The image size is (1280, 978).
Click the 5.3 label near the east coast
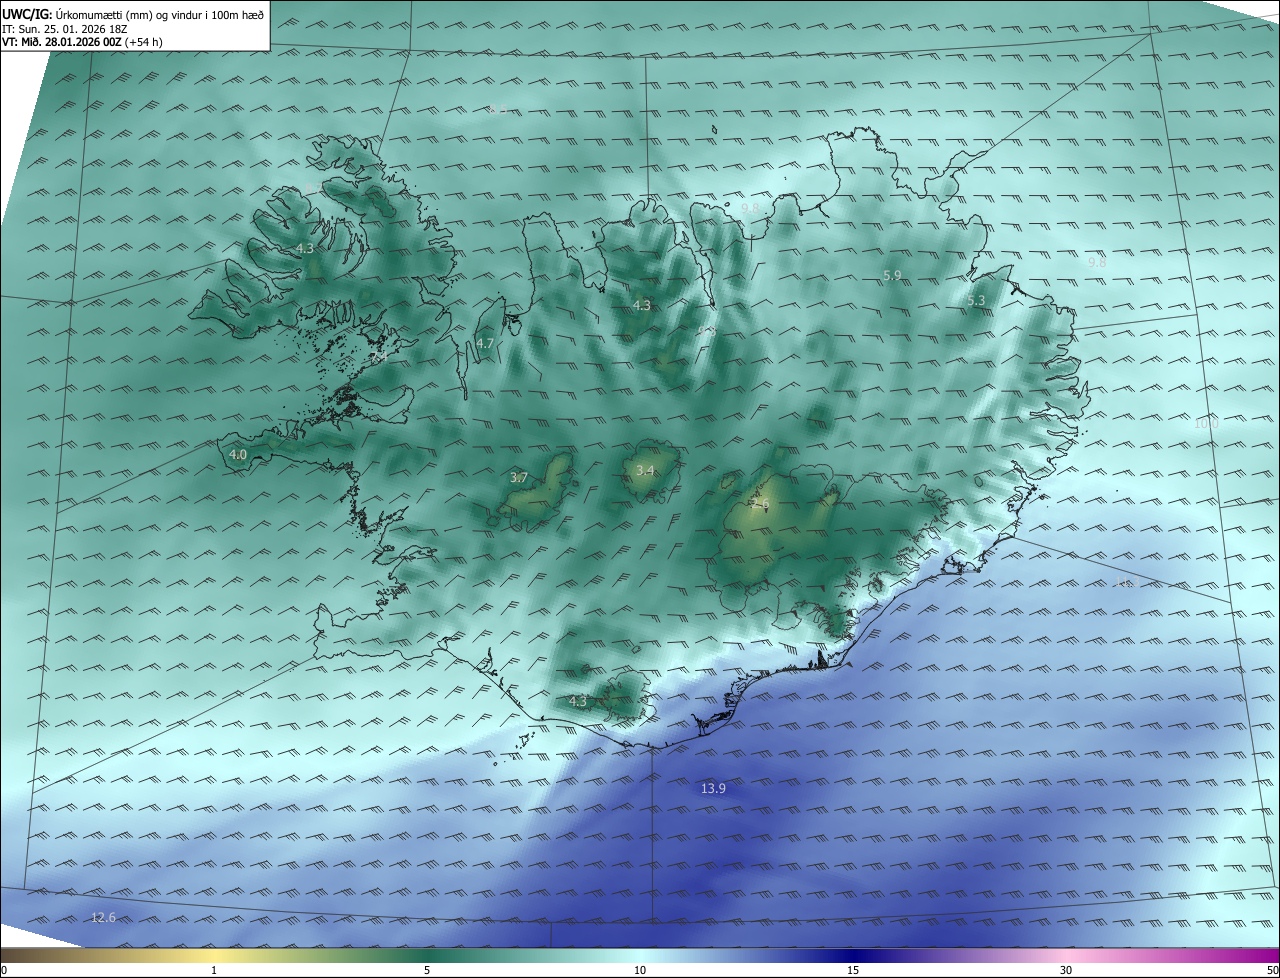coord(976,300)
